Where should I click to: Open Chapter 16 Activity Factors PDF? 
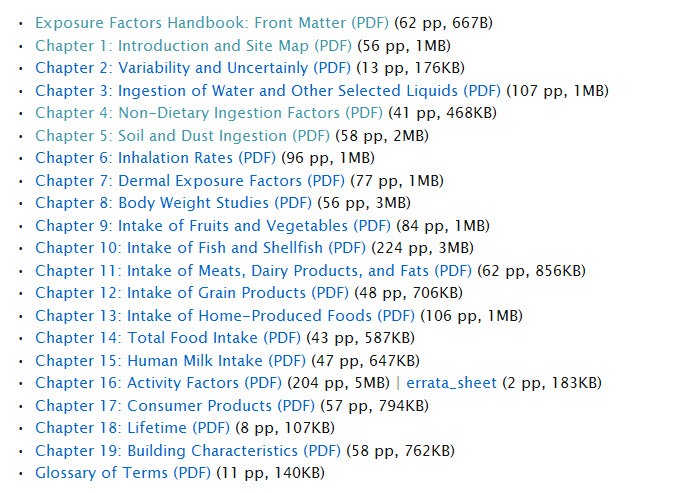point(159,383)
